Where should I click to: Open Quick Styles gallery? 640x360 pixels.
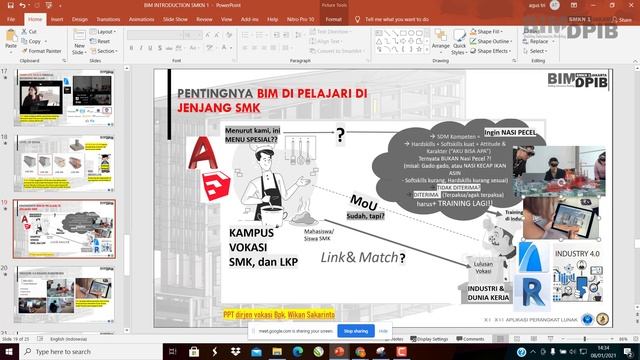459,42
